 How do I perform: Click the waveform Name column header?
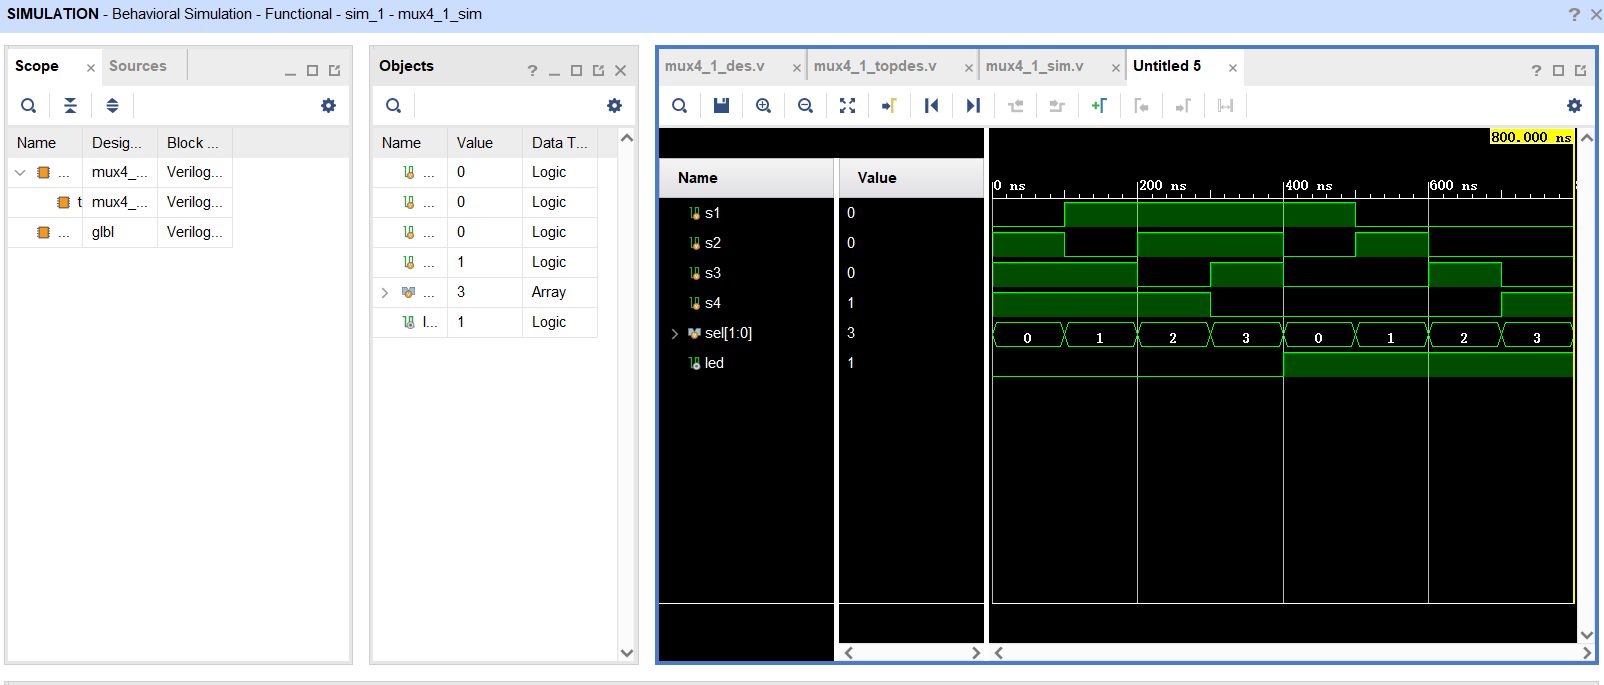[746, 178]
